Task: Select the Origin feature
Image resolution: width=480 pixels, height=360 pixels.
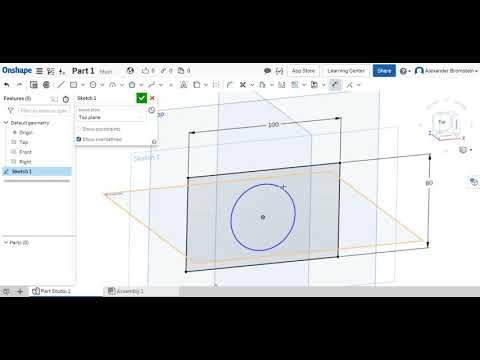Action: point(26,132)
